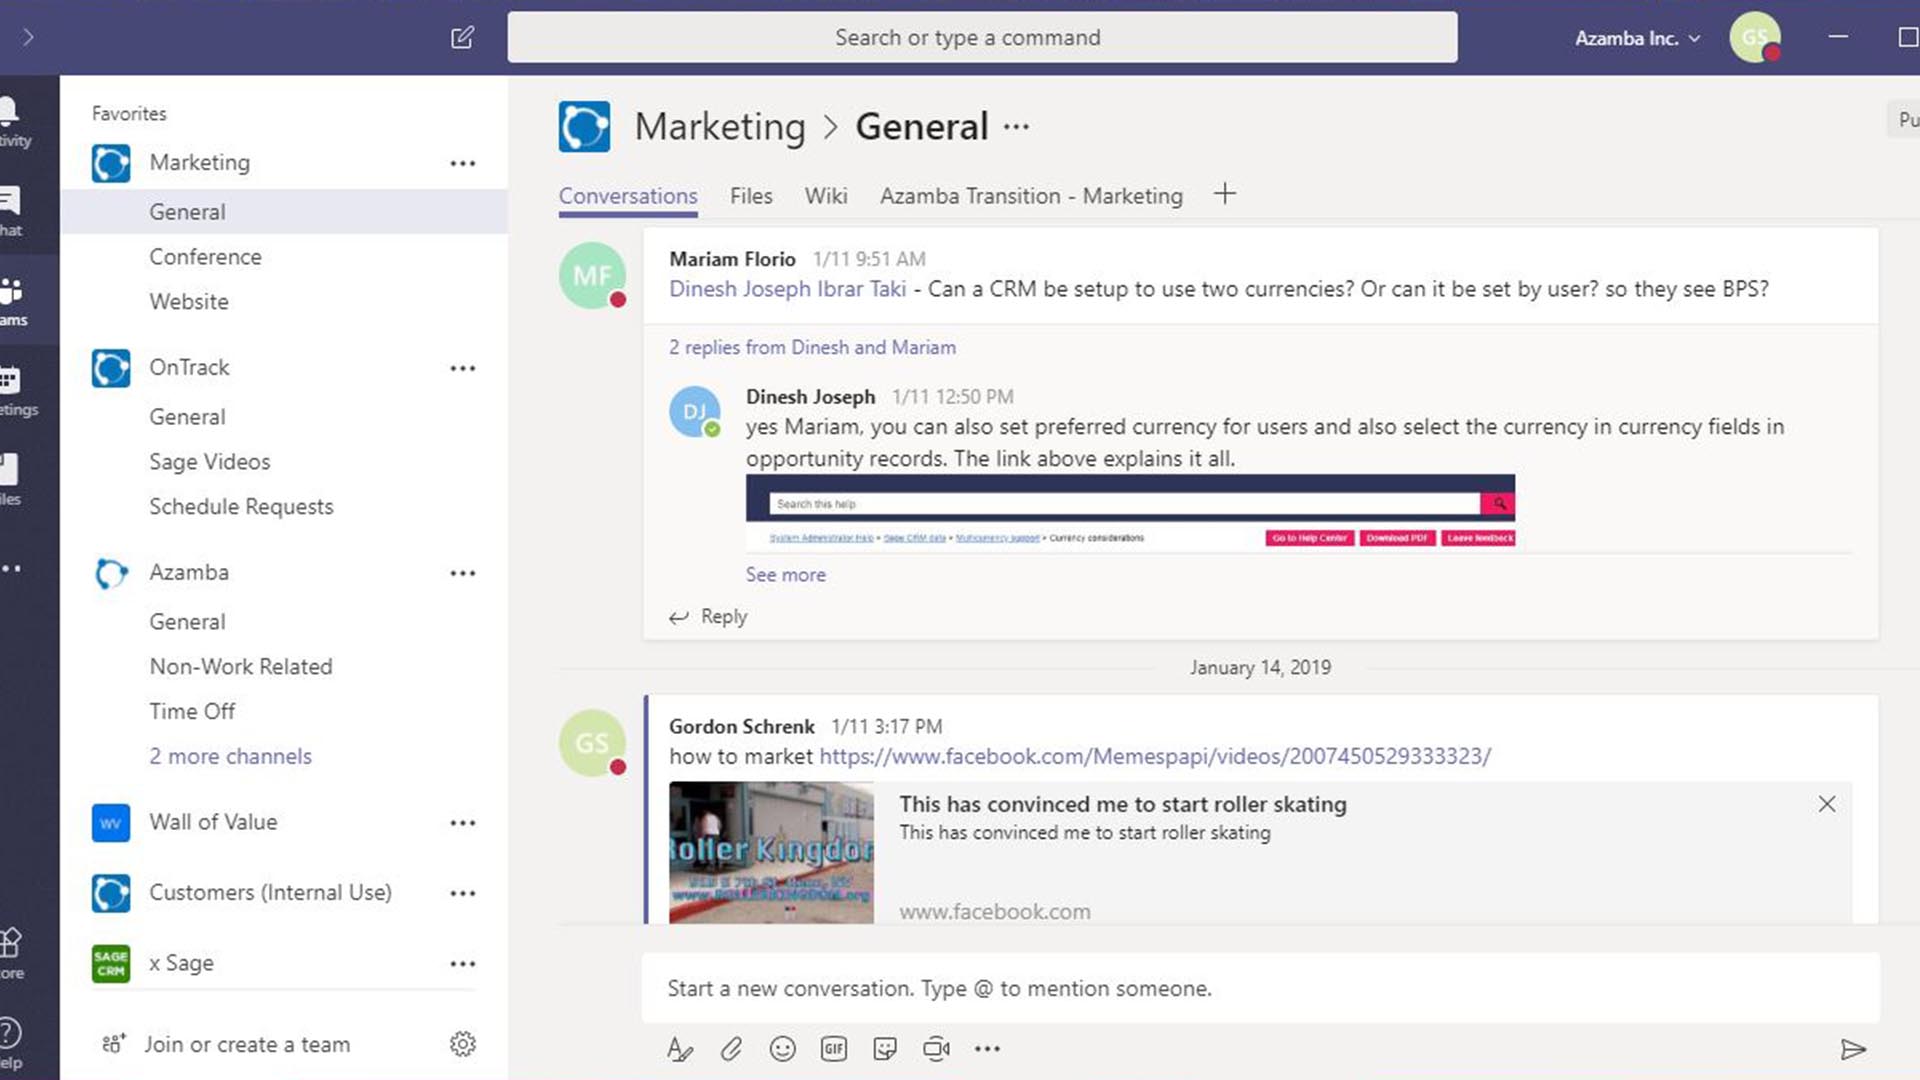Select the x Sage team
The image size is (1920, 1080).
(181, 963)
